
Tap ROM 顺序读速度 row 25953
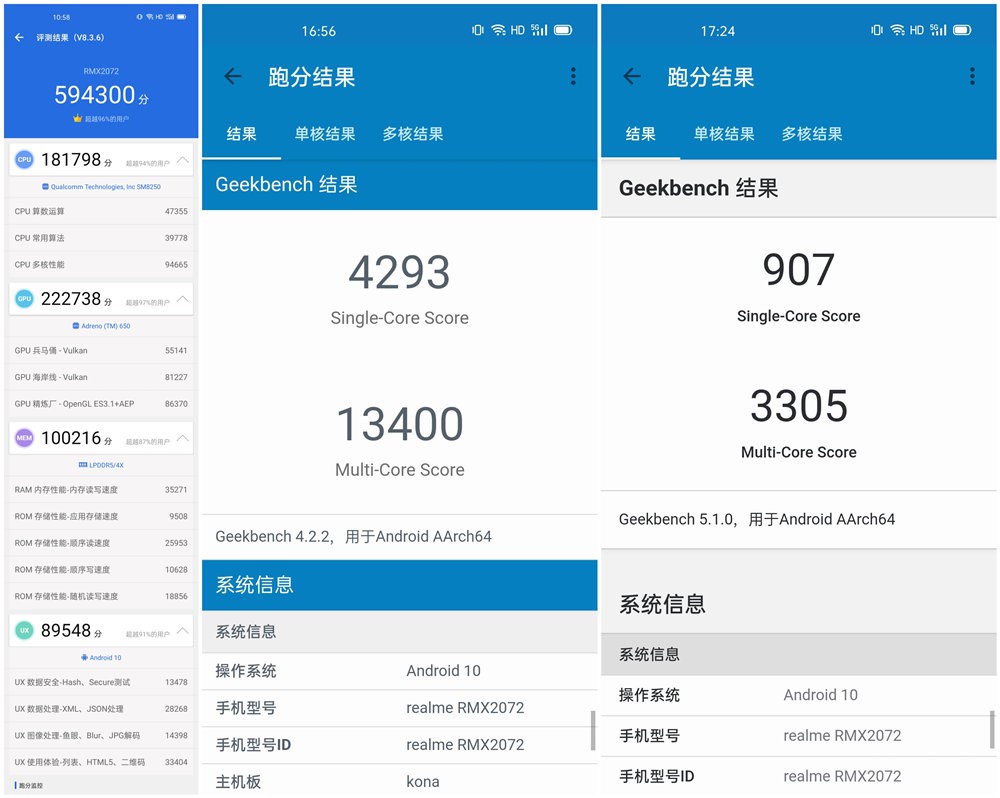point(101,543)
